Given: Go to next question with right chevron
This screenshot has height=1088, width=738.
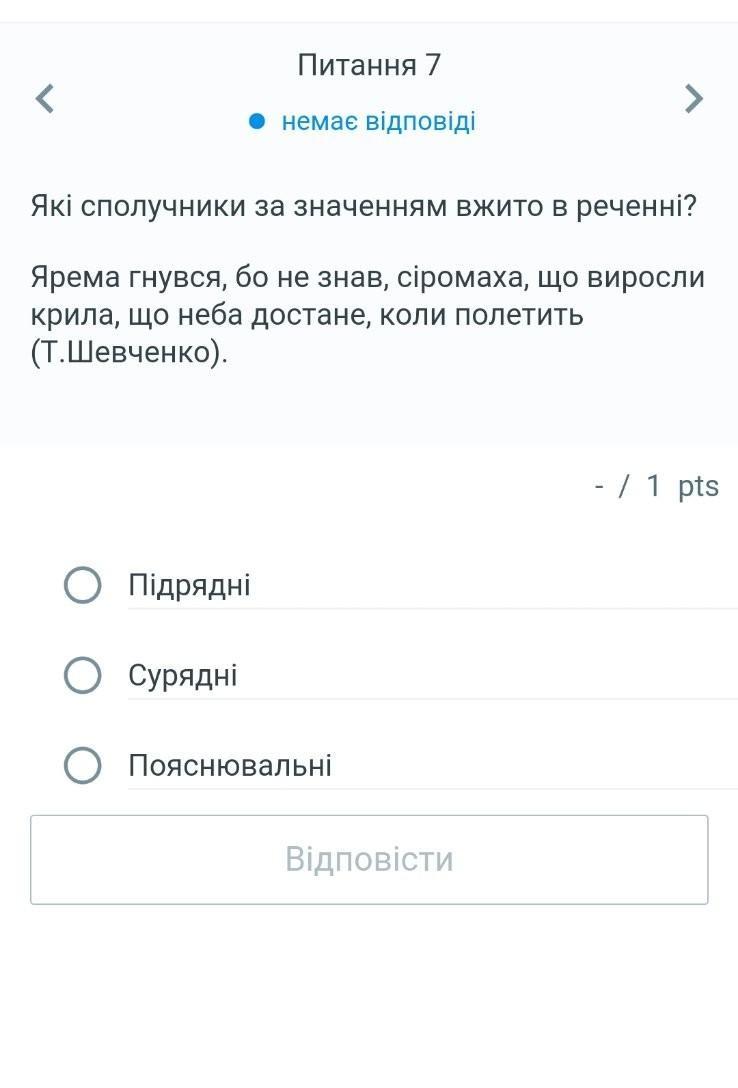Looking at the screenshot, I should [x=693, y=98].
